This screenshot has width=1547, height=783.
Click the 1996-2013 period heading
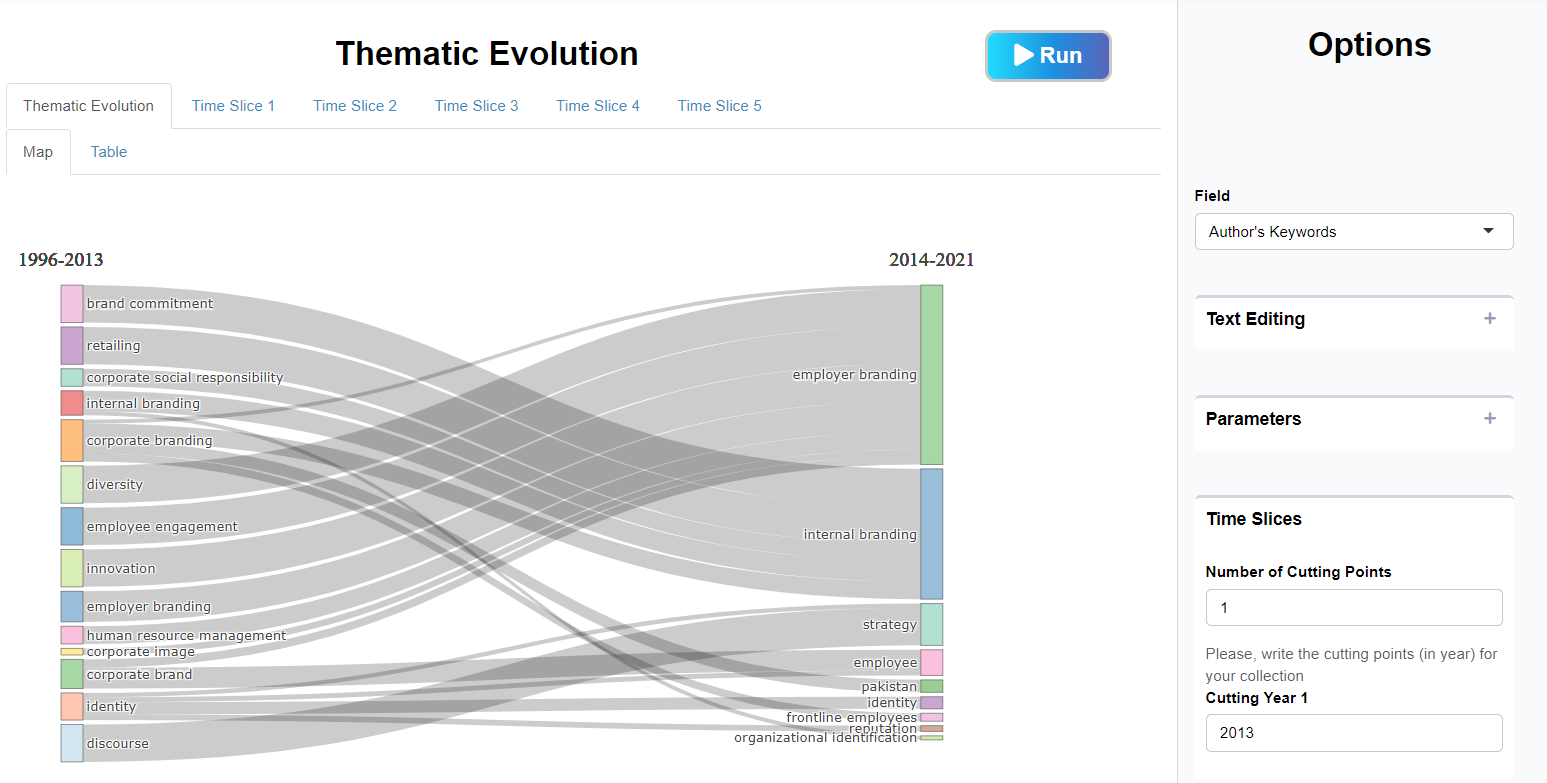61,260
